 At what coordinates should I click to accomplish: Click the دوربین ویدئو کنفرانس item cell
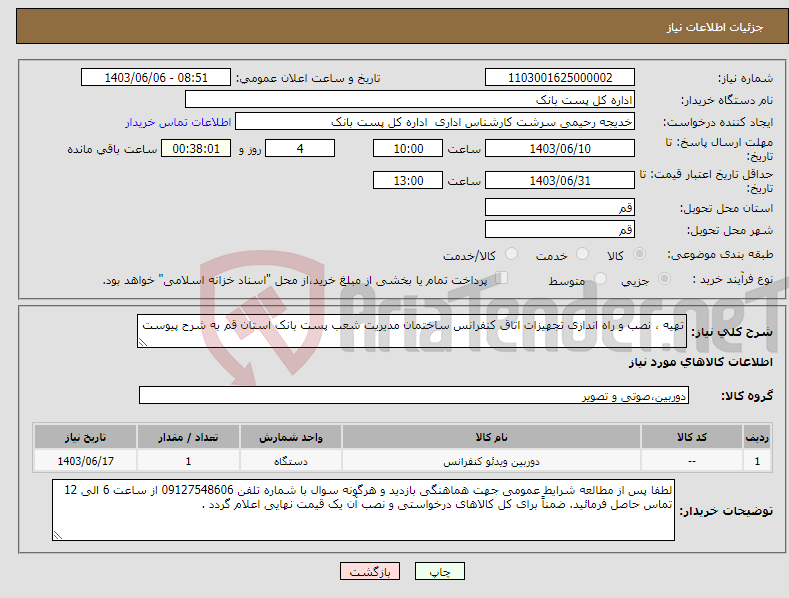point(491,461)
